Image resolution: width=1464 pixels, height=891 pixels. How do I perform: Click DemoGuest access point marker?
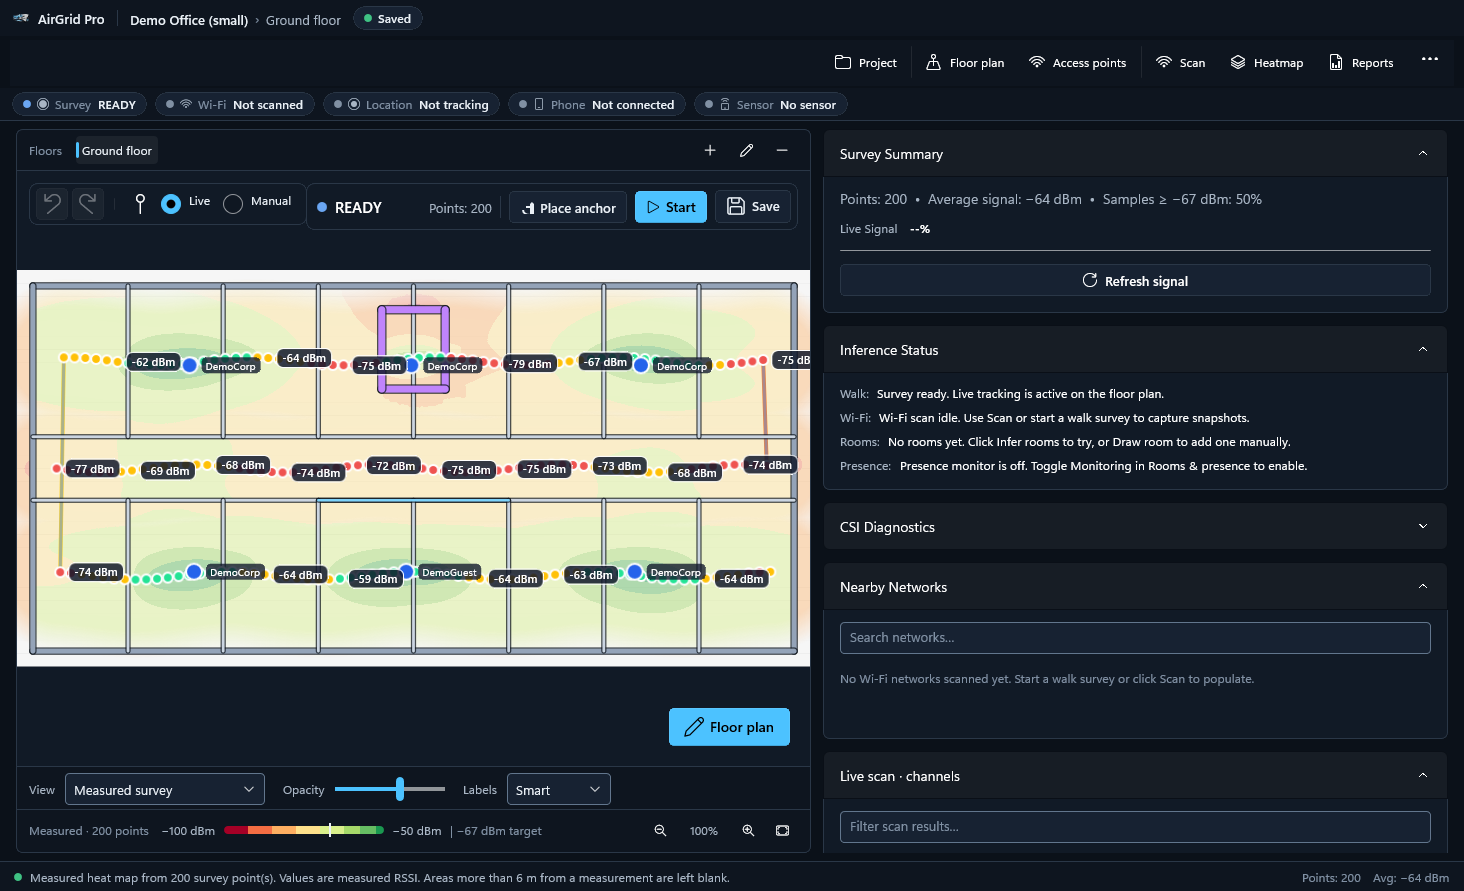406,572
